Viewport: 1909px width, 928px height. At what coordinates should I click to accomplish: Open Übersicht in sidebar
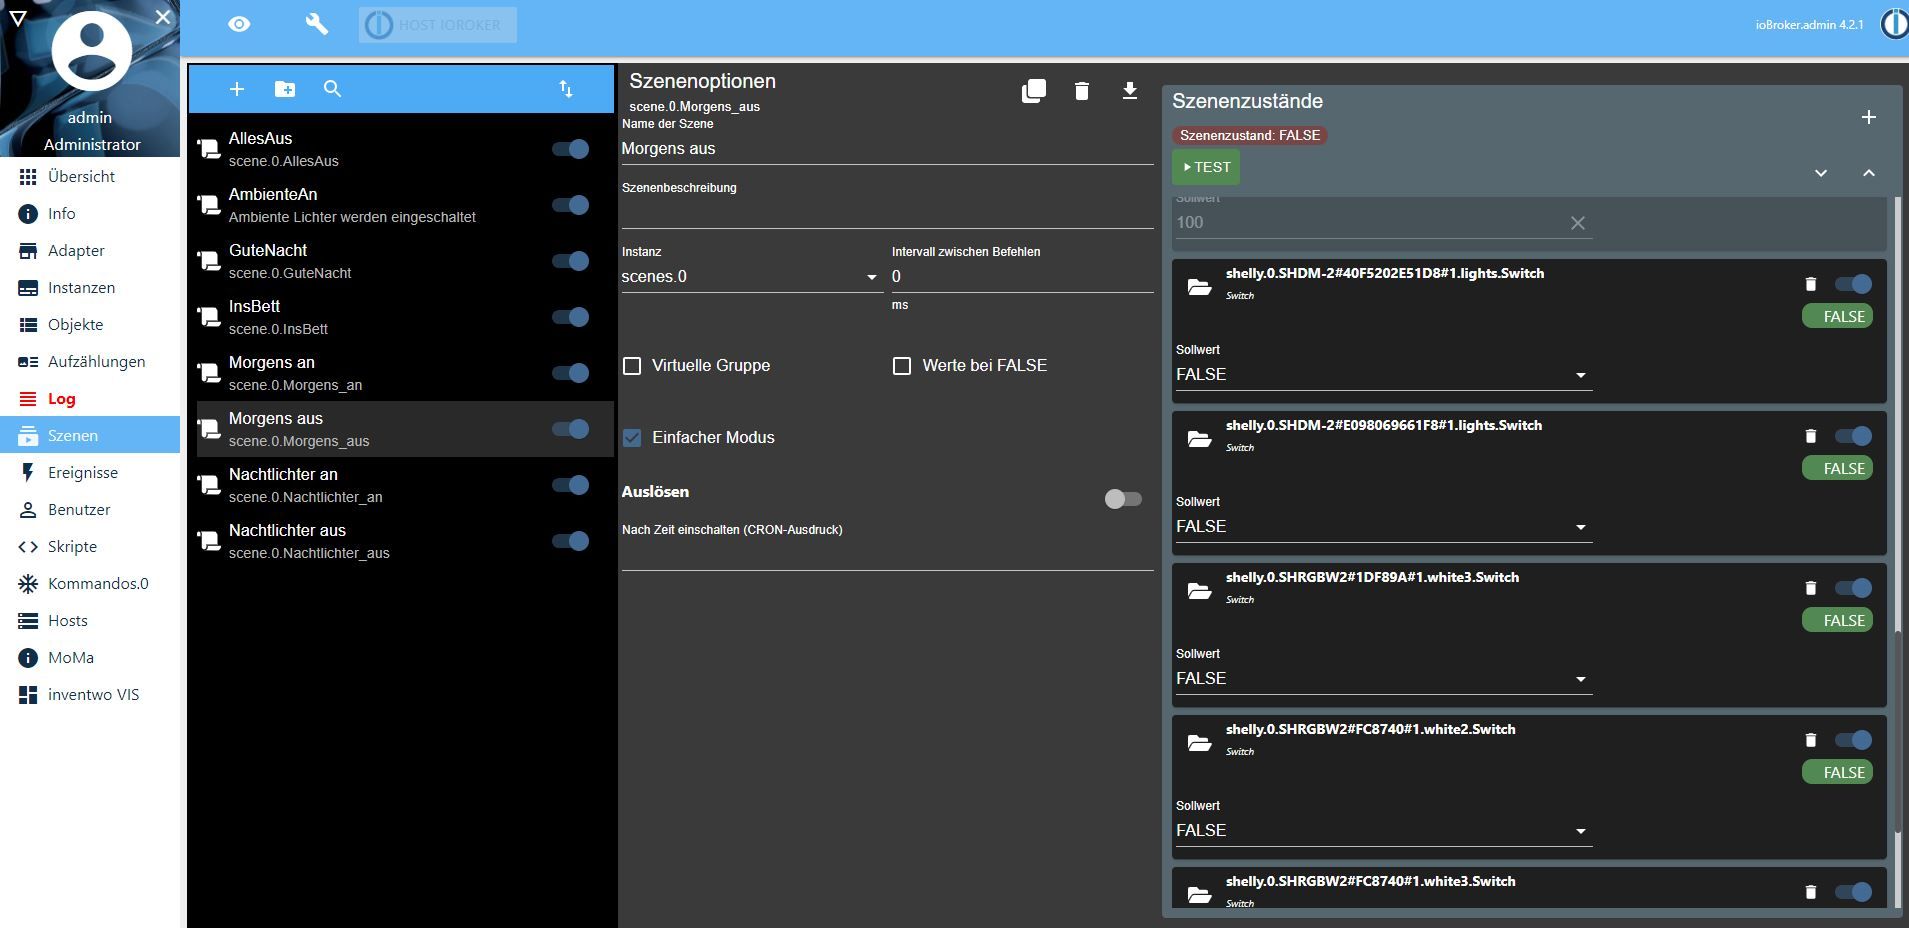[x=90, y=177]
